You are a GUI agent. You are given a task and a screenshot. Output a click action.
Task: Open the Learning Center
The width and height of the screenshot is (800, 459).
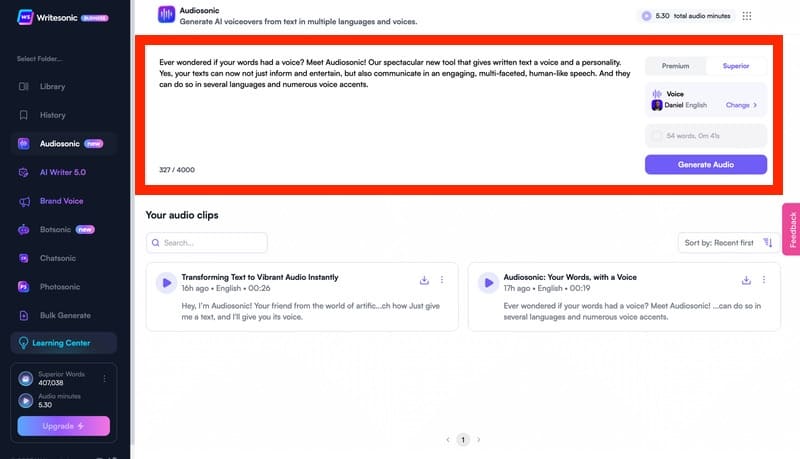tap(64, 343)
